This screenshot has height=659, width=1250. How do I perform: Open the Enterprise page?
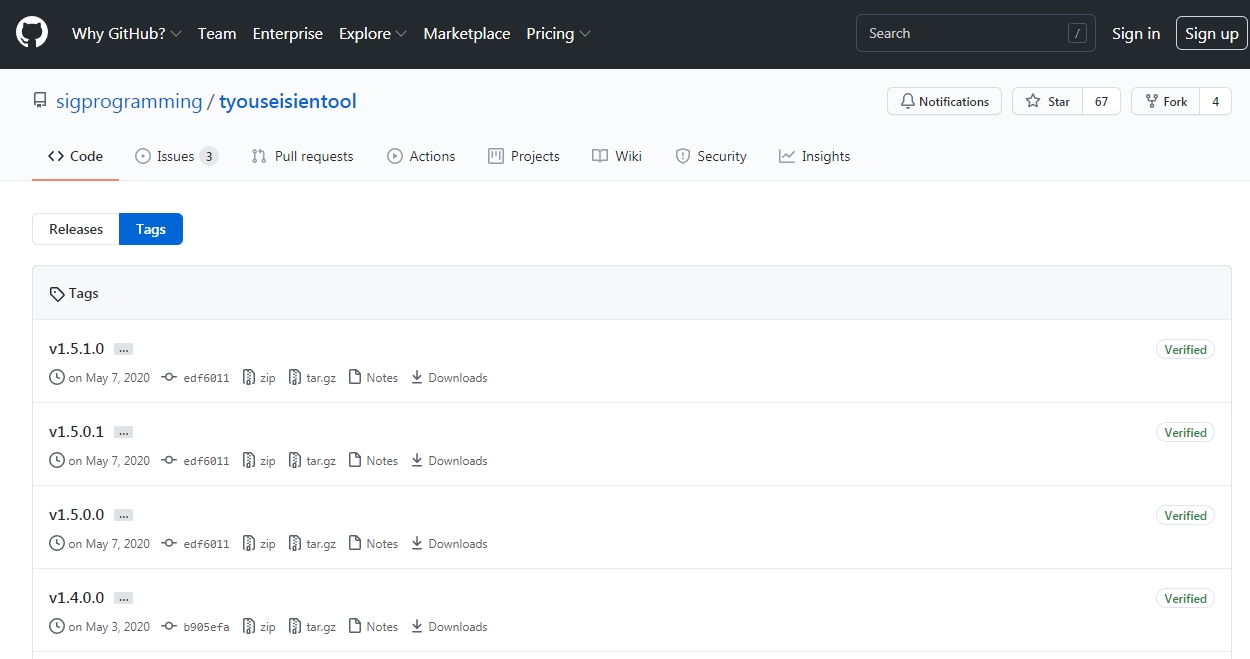pos(288,33)
